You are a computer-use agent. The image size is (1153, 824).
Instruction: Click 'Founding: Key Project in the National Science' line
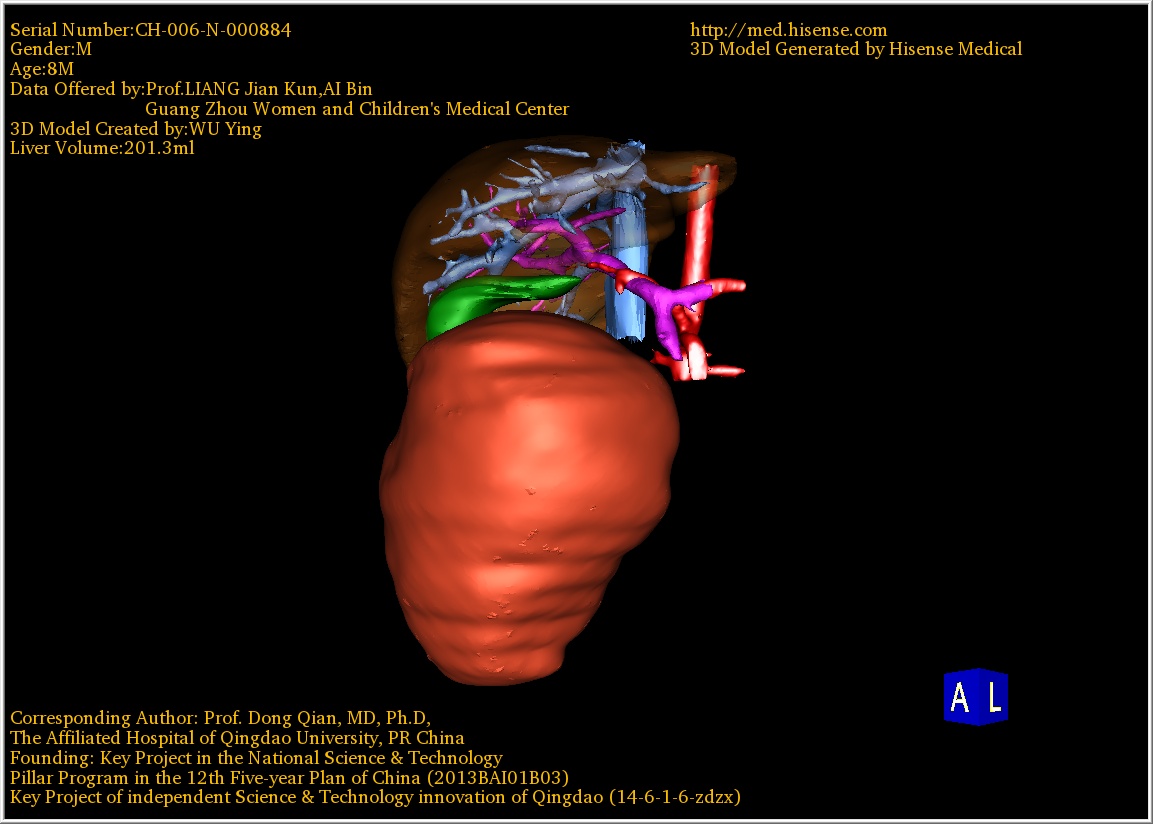[x=256, y=758]
